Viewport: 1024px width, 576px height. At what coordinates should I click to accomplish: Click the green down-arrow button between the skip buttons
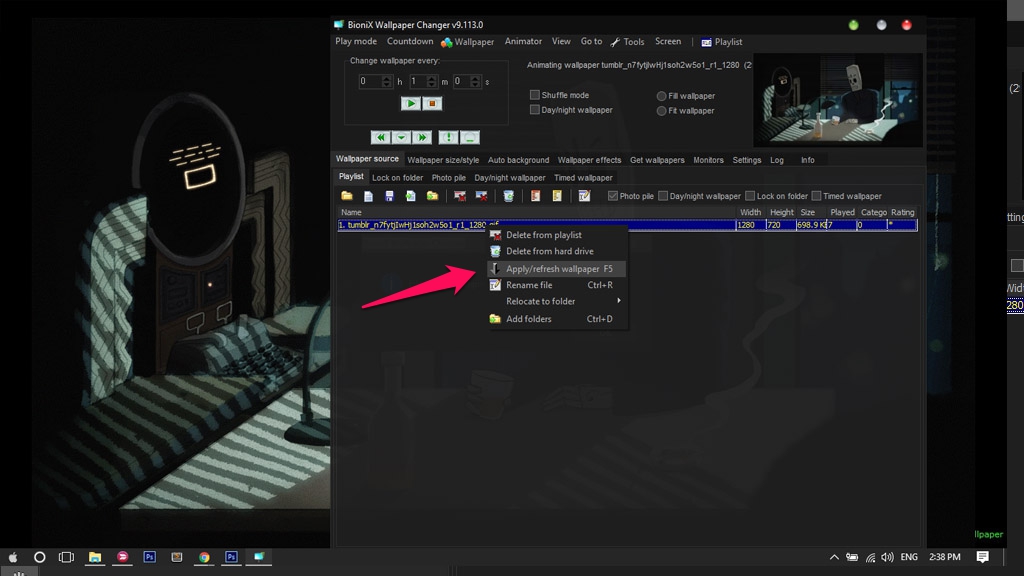tap(401, 137)
